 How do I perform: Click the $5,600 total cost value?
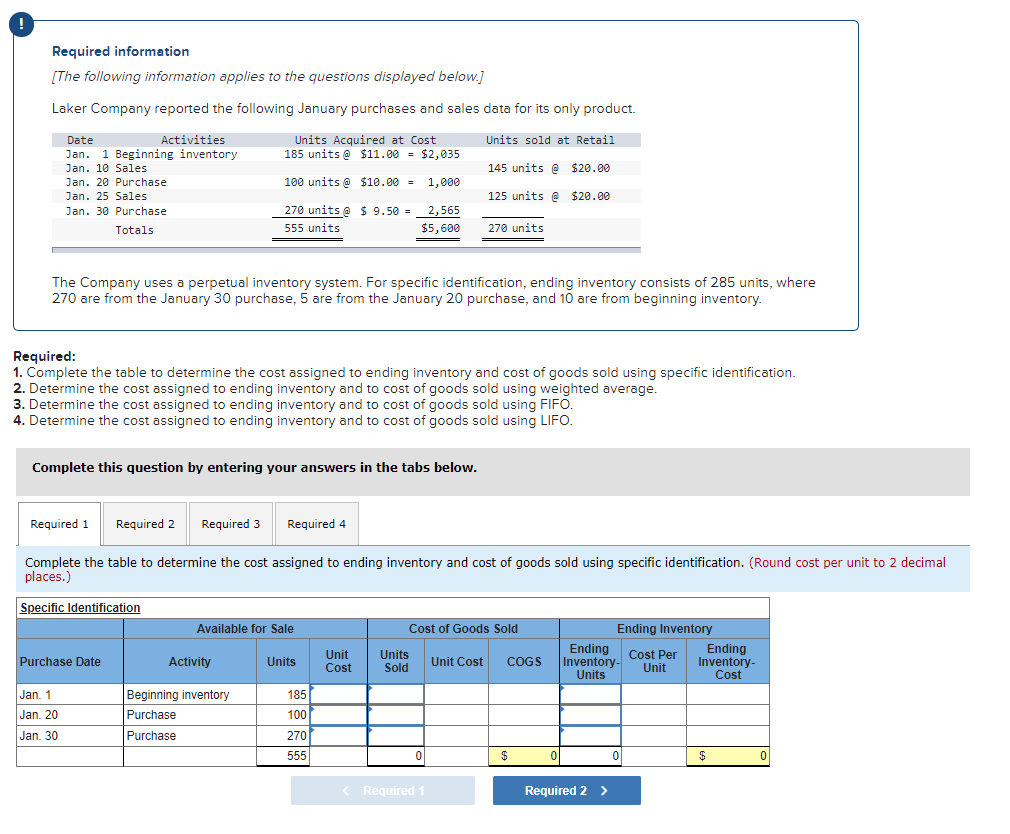coord(441,228)
